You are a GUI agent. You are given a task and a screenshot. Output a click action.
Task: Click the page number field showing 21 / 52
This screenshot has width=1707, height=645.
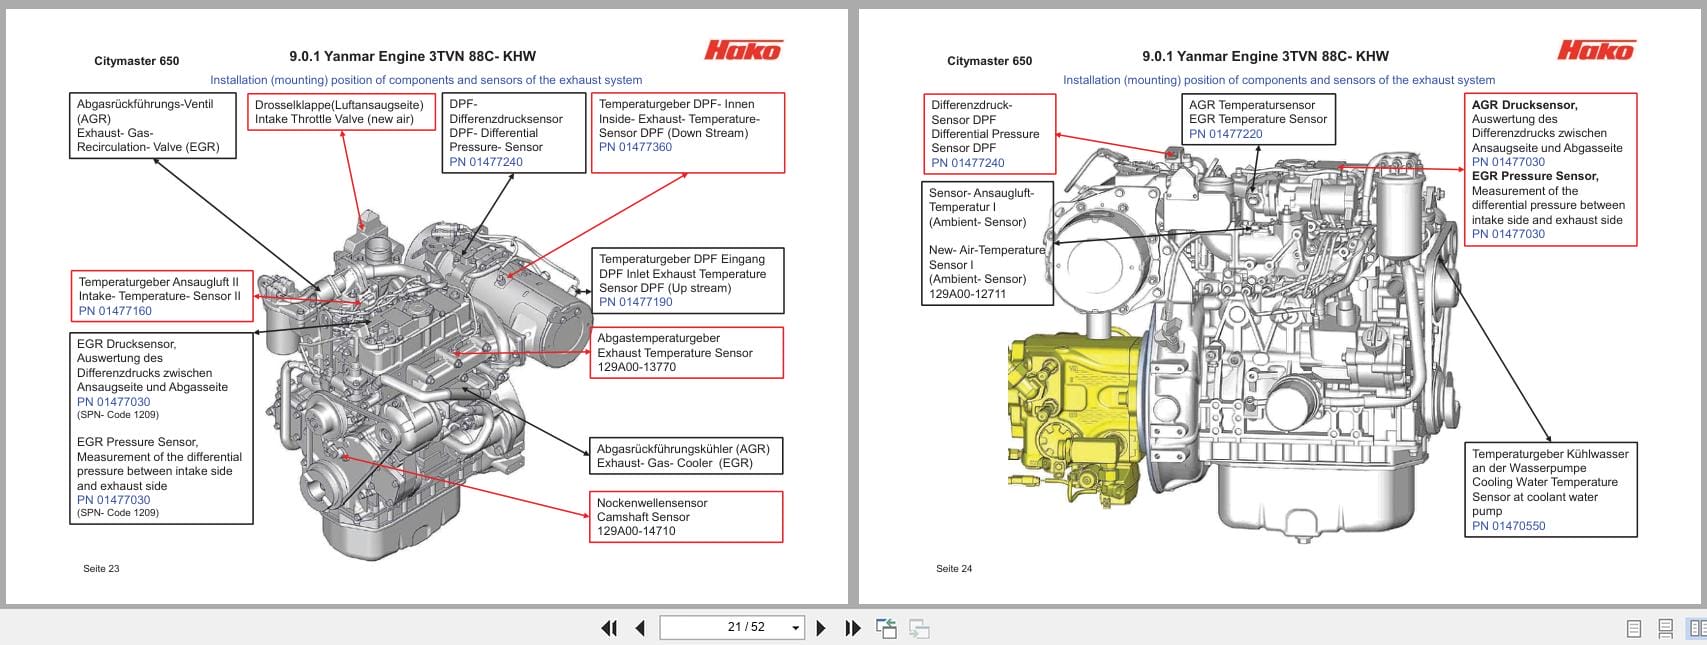click(x=733, y=627)
